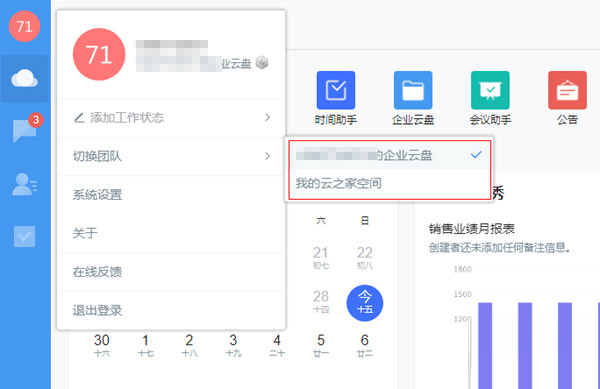Open 系统设置 from the menu
The width and height of the screenshot is (600, 389).
coord(171,195)
